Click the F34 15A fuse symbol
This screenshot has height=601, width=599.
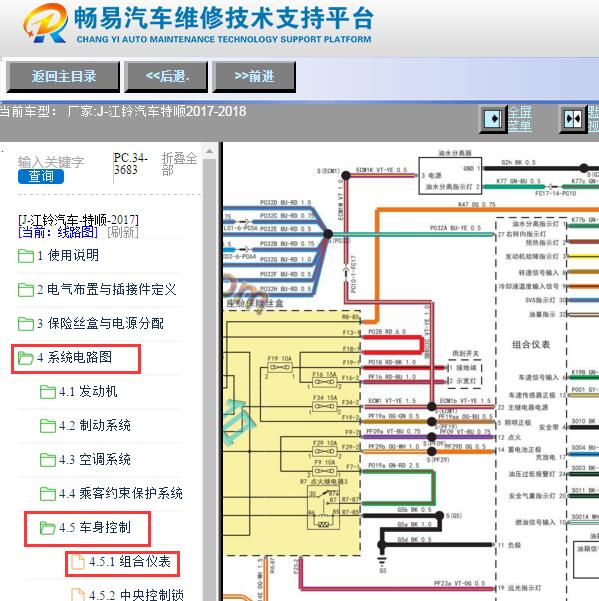click(324, 406)
